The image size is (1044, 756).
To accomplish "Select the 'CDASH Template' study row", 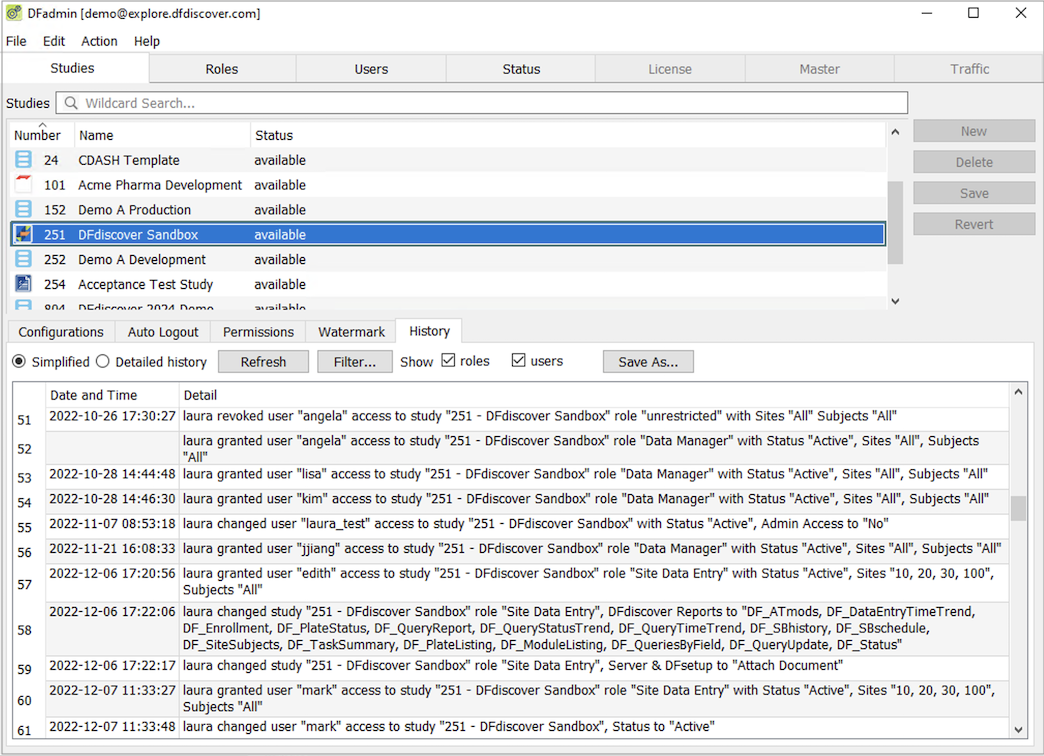I will pyautogui.click(x=448, y=160).
